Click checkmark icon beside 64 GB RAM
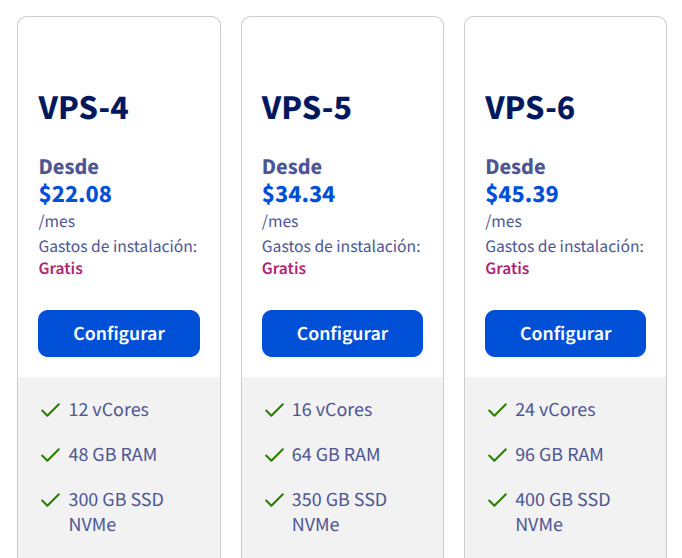The width and height of the screenshot is (682, 558). pos(273,455)
